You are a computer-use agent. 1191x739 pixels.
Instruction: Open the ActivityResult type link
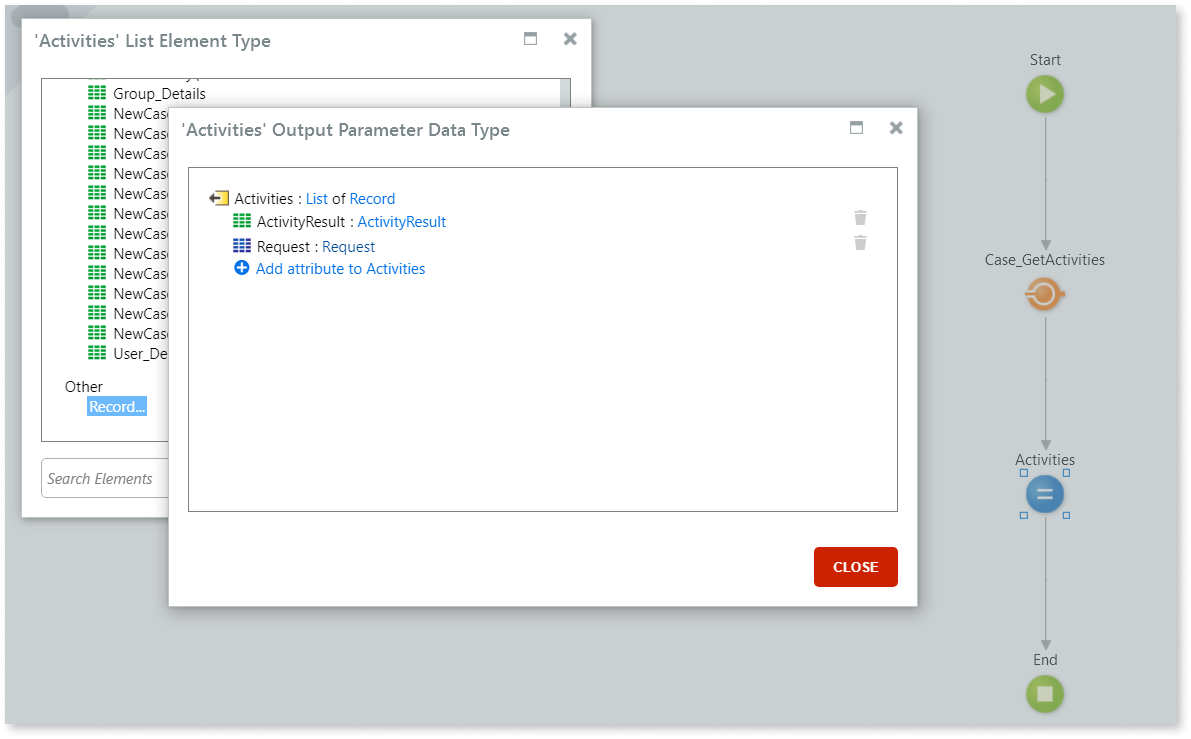coord(402,222)
